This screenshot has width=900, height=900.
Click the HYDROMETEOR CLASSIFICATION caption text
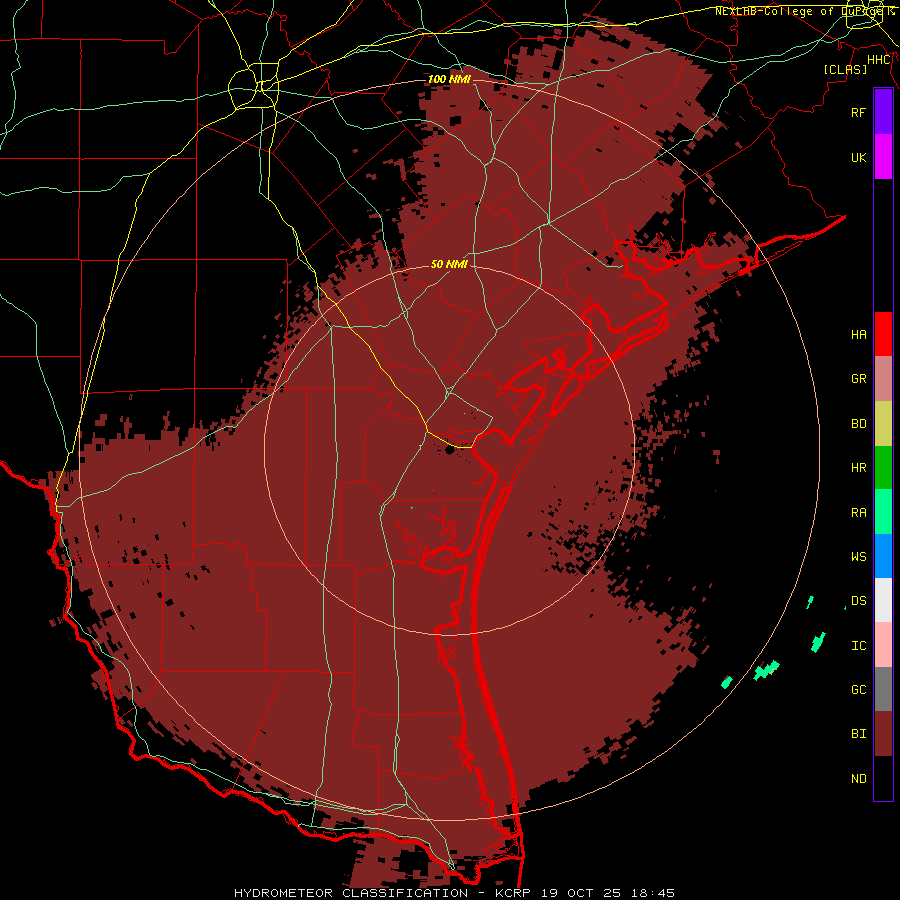pos(351,893)
